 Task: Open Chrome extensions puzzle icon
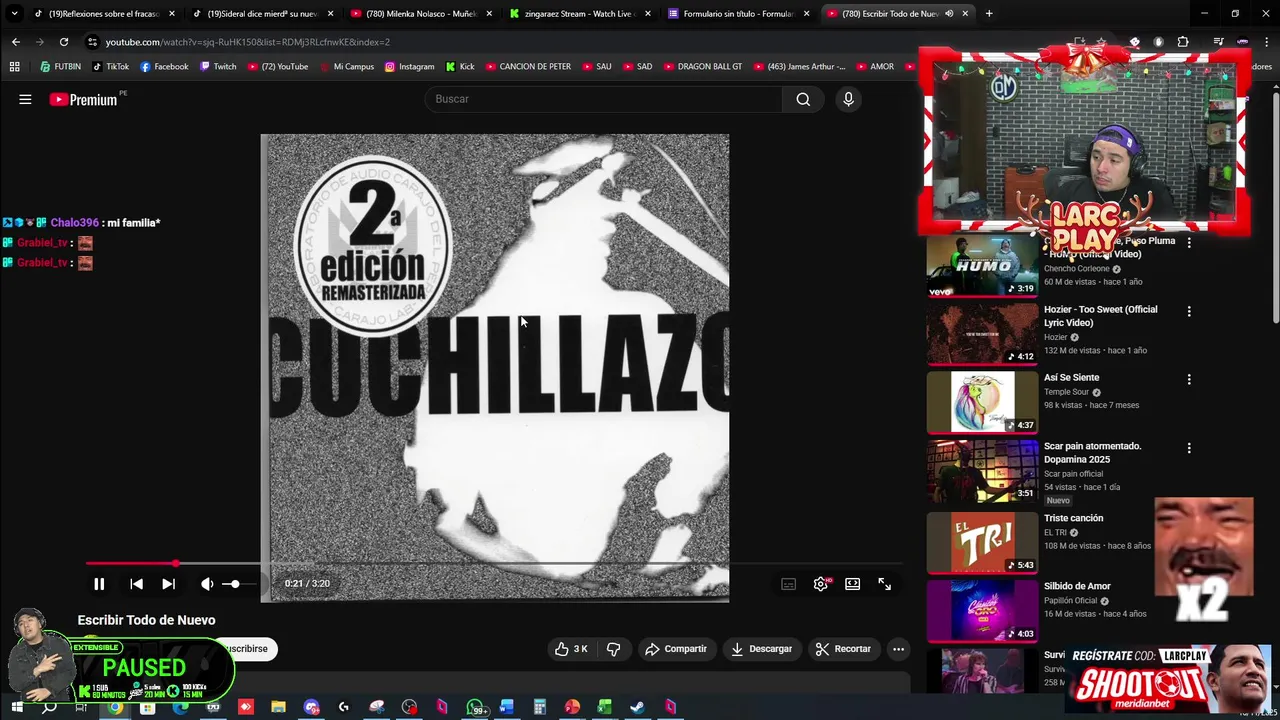point(1183,42)
